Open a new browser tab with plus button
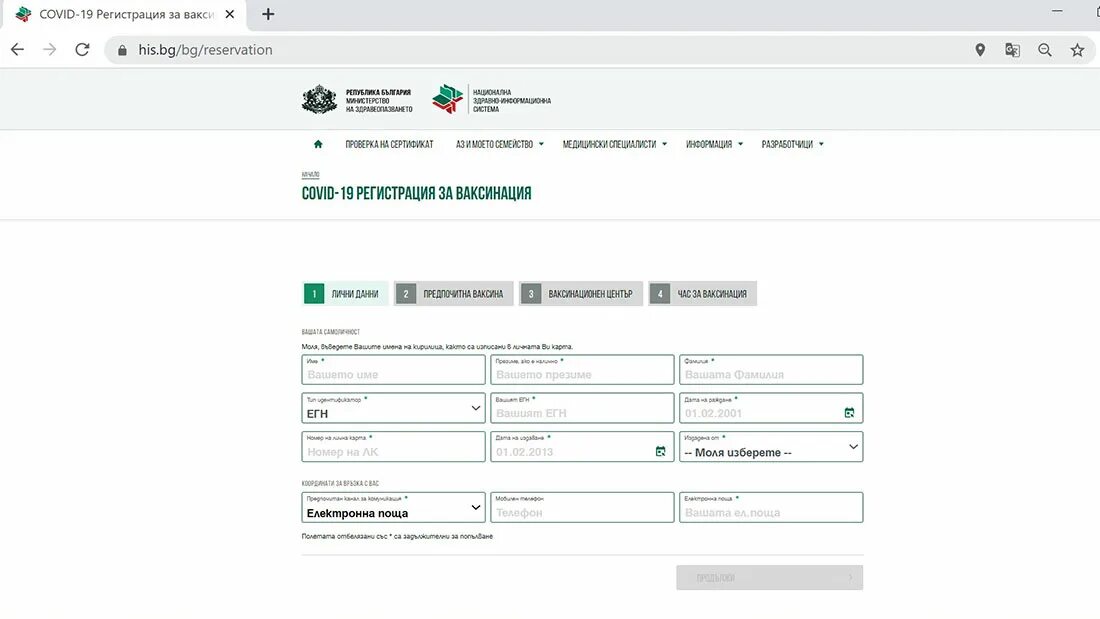The image size is (1100, 619). 268,14
